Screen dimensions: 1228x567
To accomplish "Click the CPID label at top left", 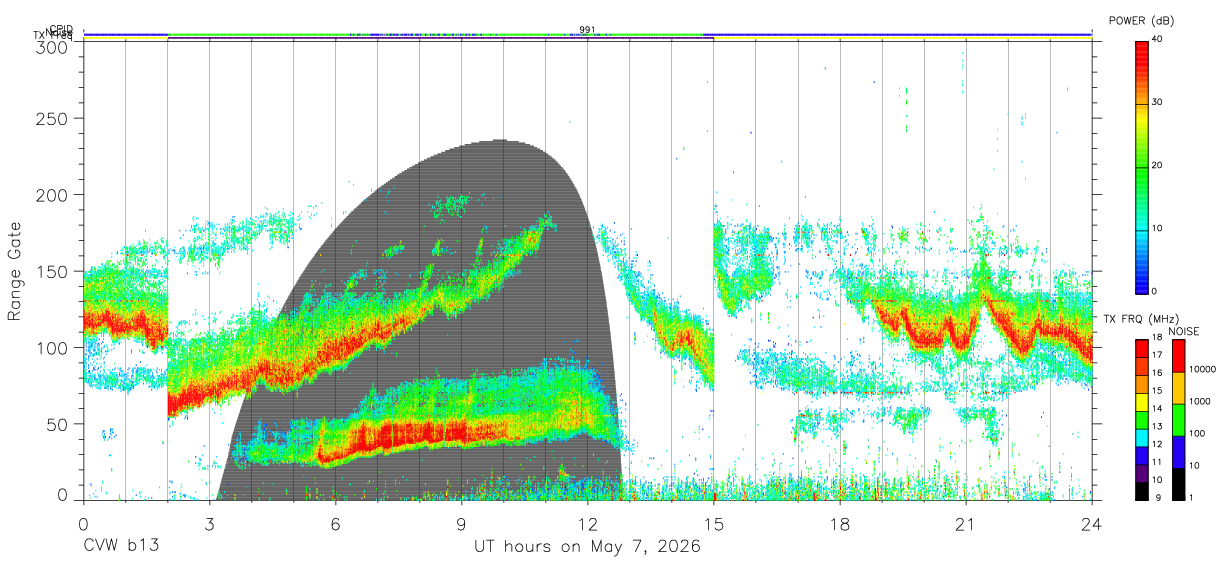I will (61, 29).
